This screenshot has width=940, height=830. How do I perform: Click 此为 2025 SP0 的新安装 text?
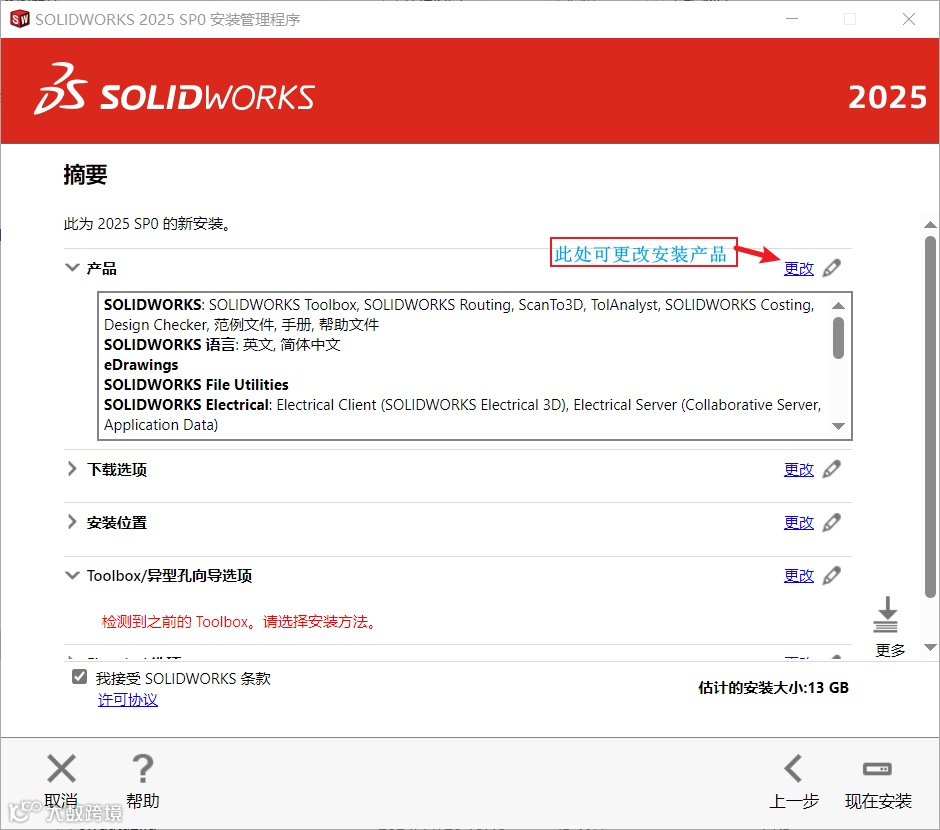pyautogui.click(x=147, y=224)
